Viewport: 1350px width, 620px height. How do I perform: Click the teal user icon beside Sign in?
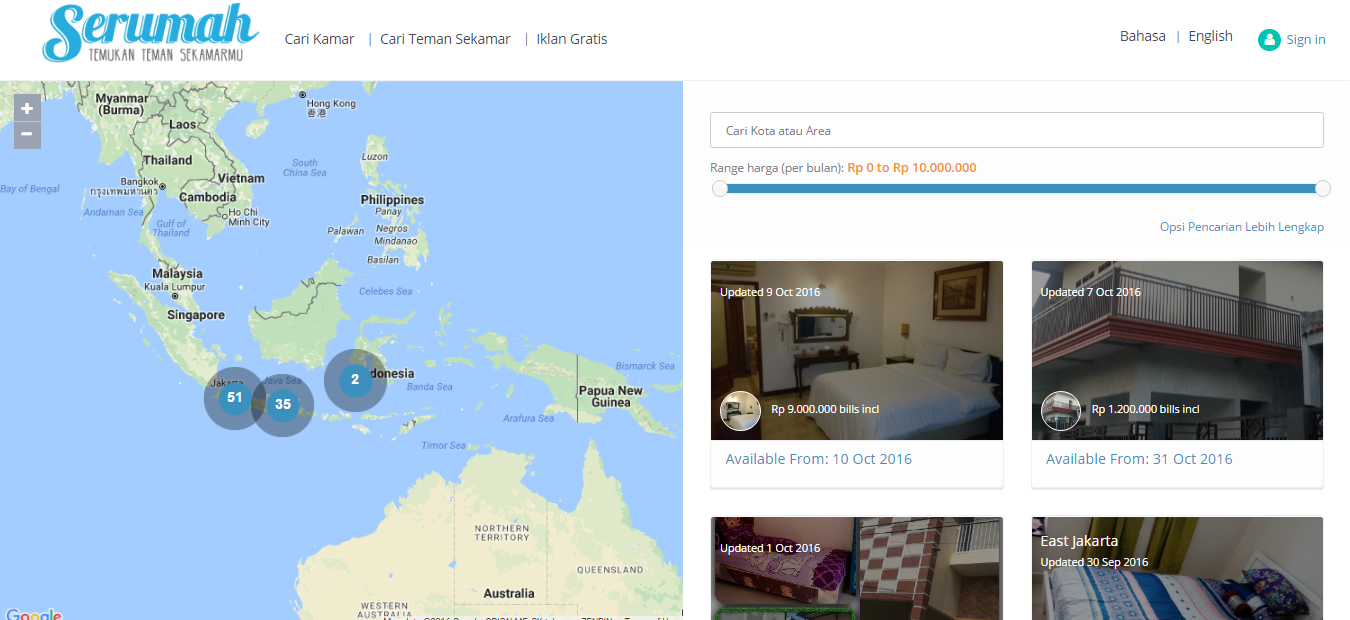(1269, 40)
